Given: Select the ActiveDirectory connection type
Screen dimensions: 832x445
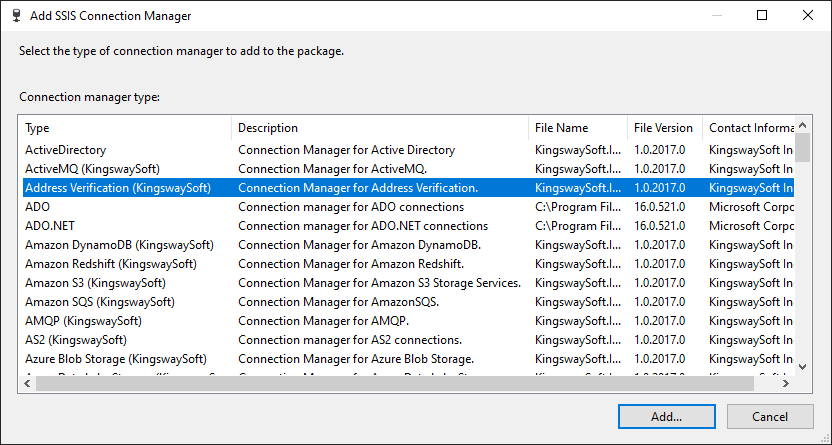Looking at the screenshot, I should point(408,150).
